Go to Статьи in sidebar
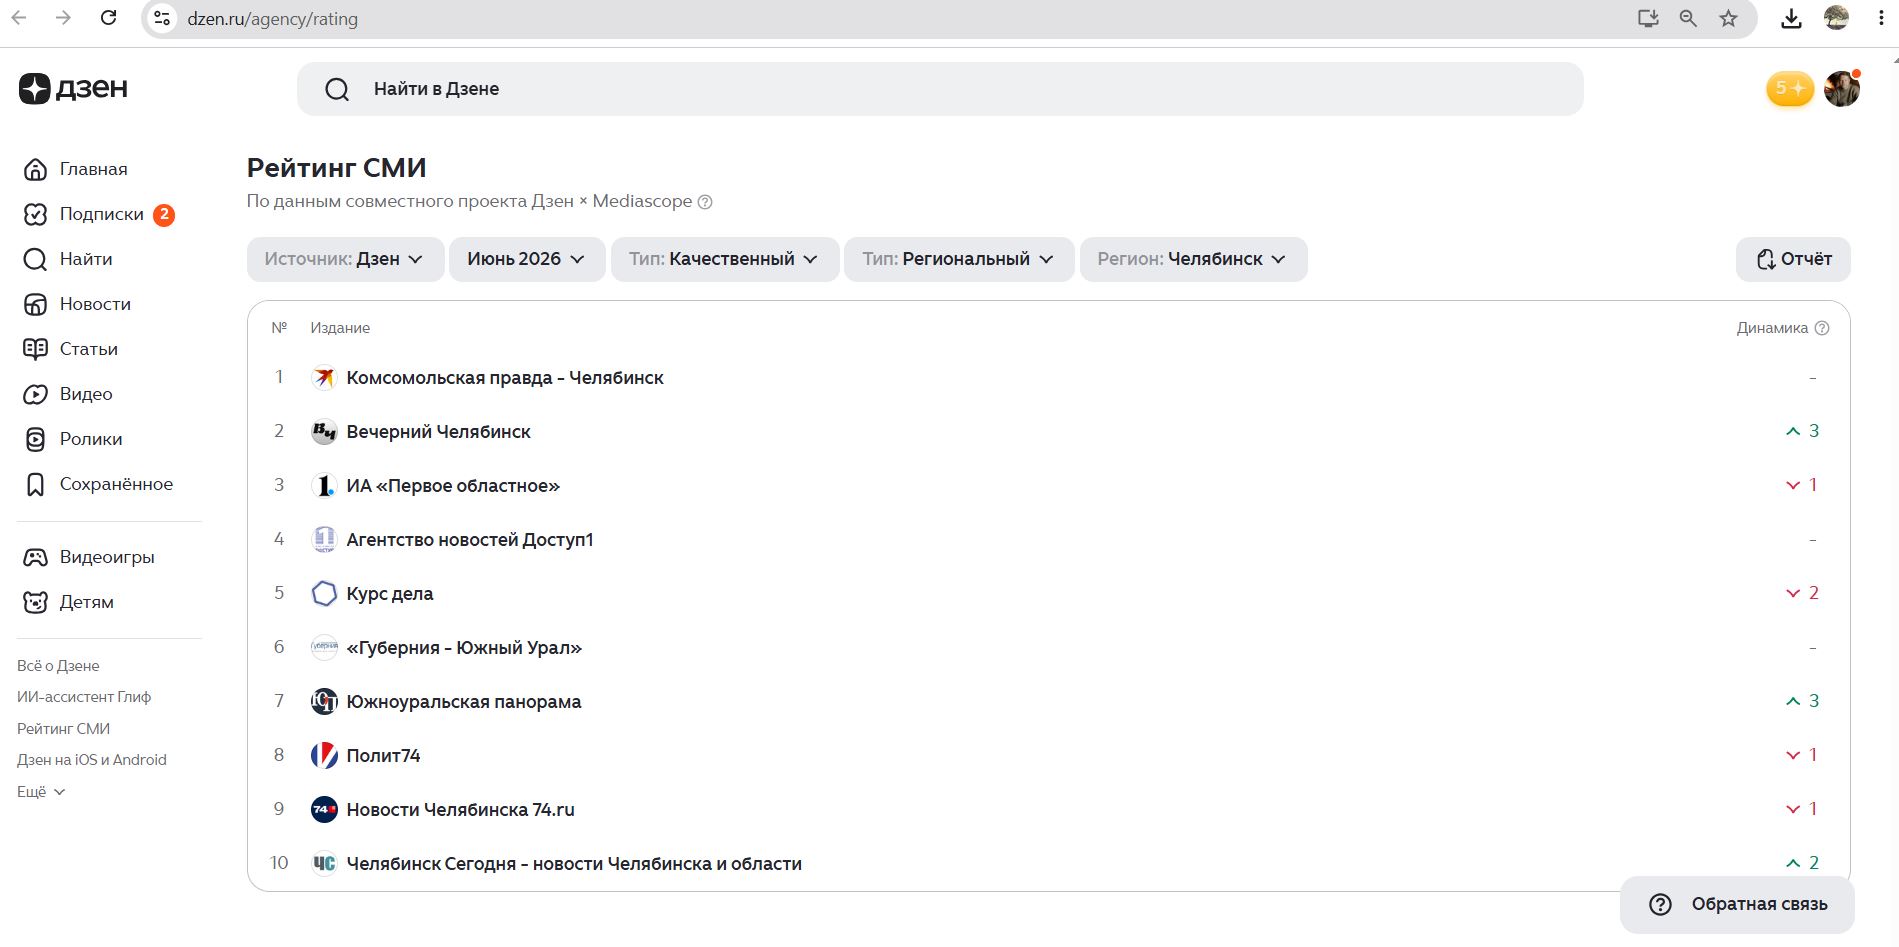 click(x=89, y=349)
